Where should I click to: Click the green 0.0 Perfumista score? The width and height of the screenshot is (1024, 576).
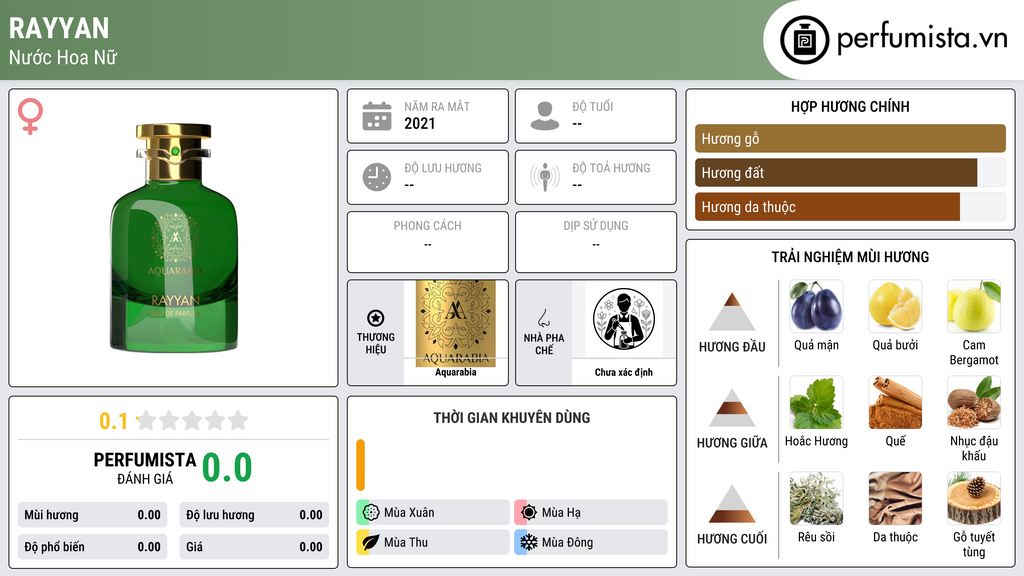tap(227, 468)
